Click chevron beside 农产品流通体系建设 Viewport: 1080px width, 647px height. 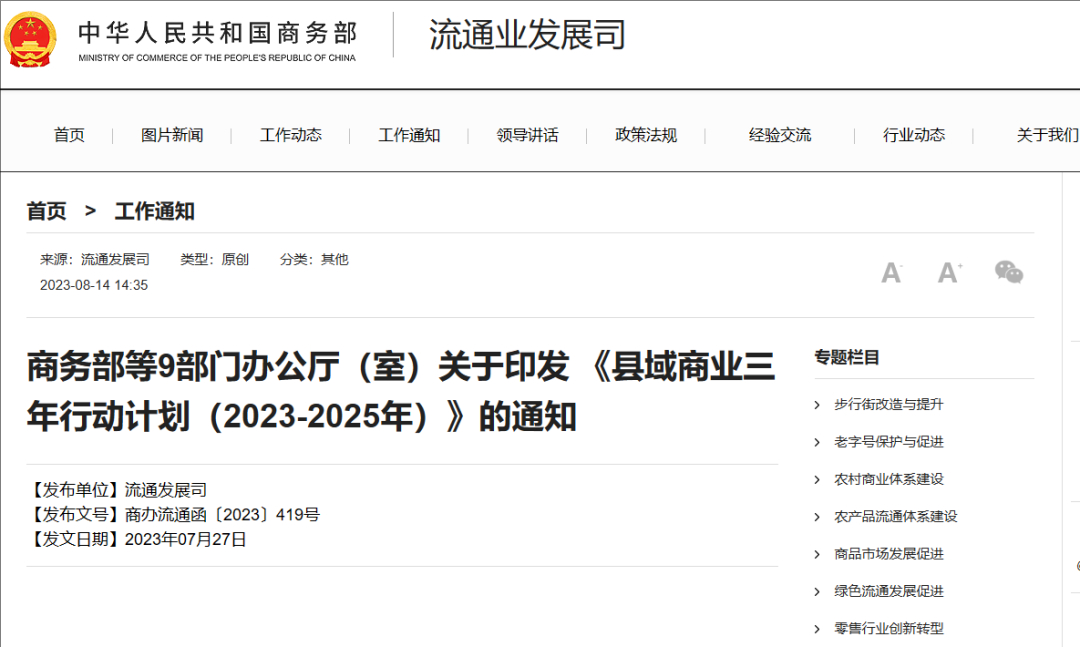pos(818,517)
